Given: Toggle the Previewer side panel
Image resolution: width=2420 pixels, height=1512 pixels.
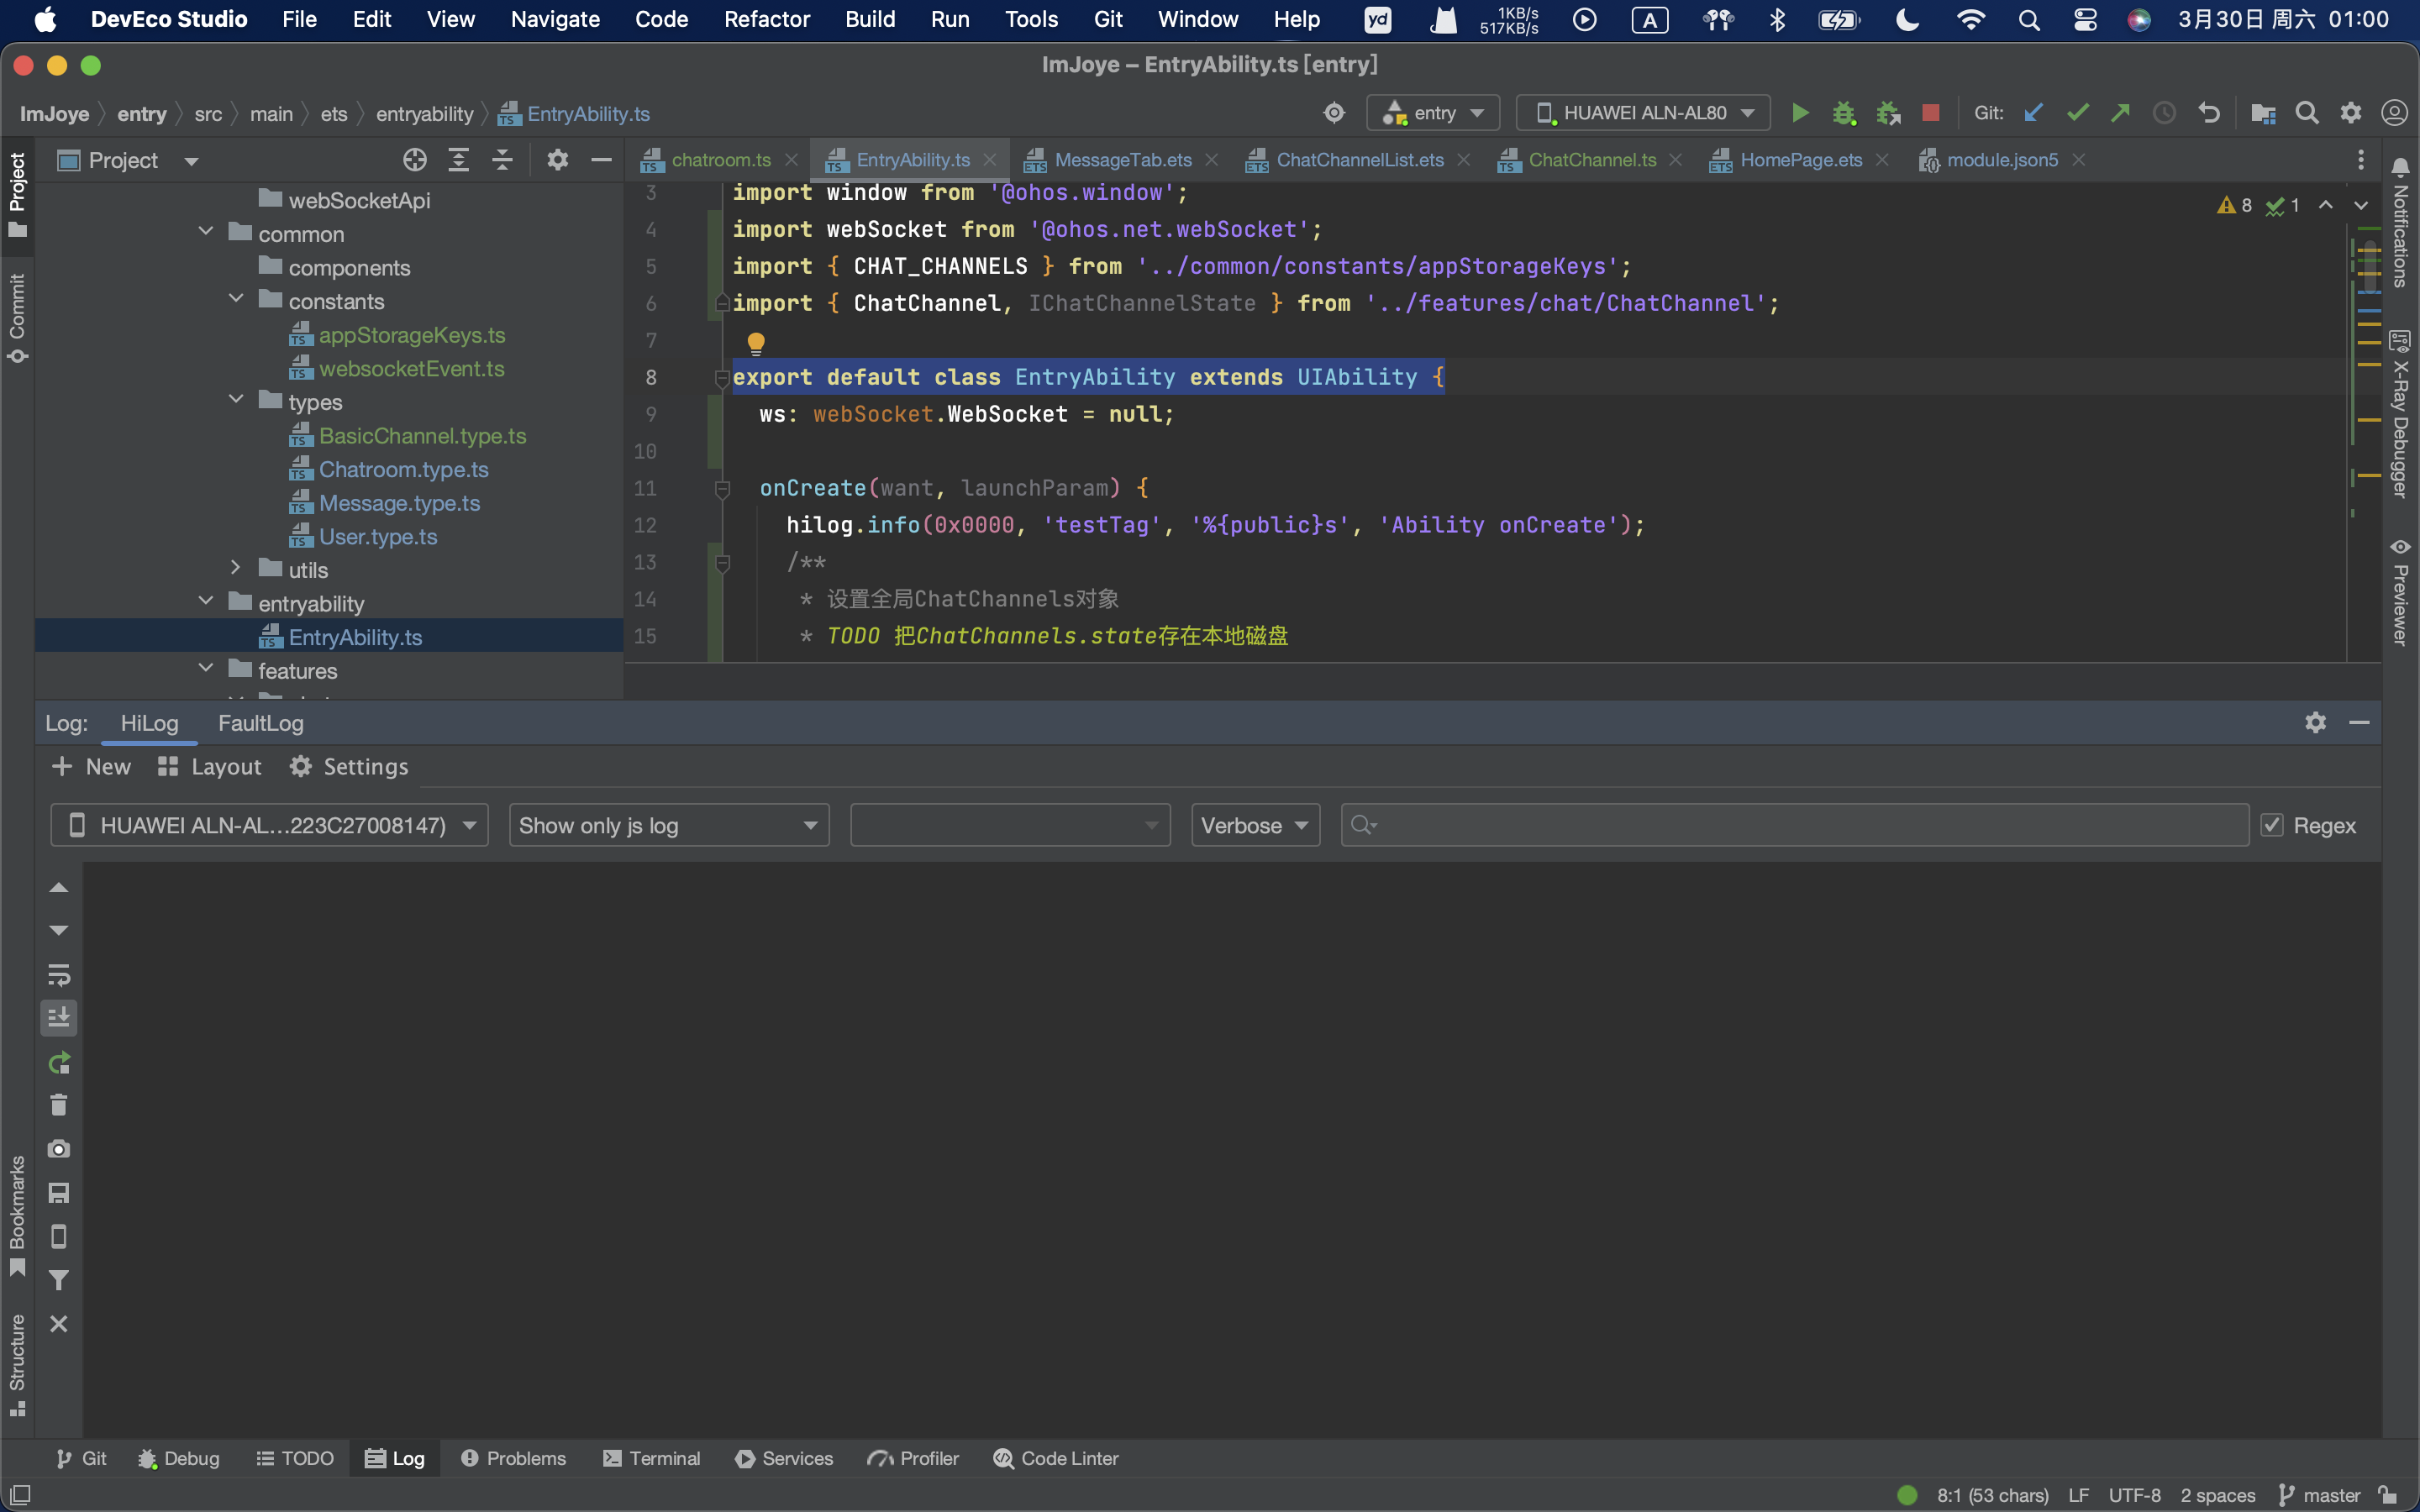Looking at the screenshot, I should point(2400,592).
